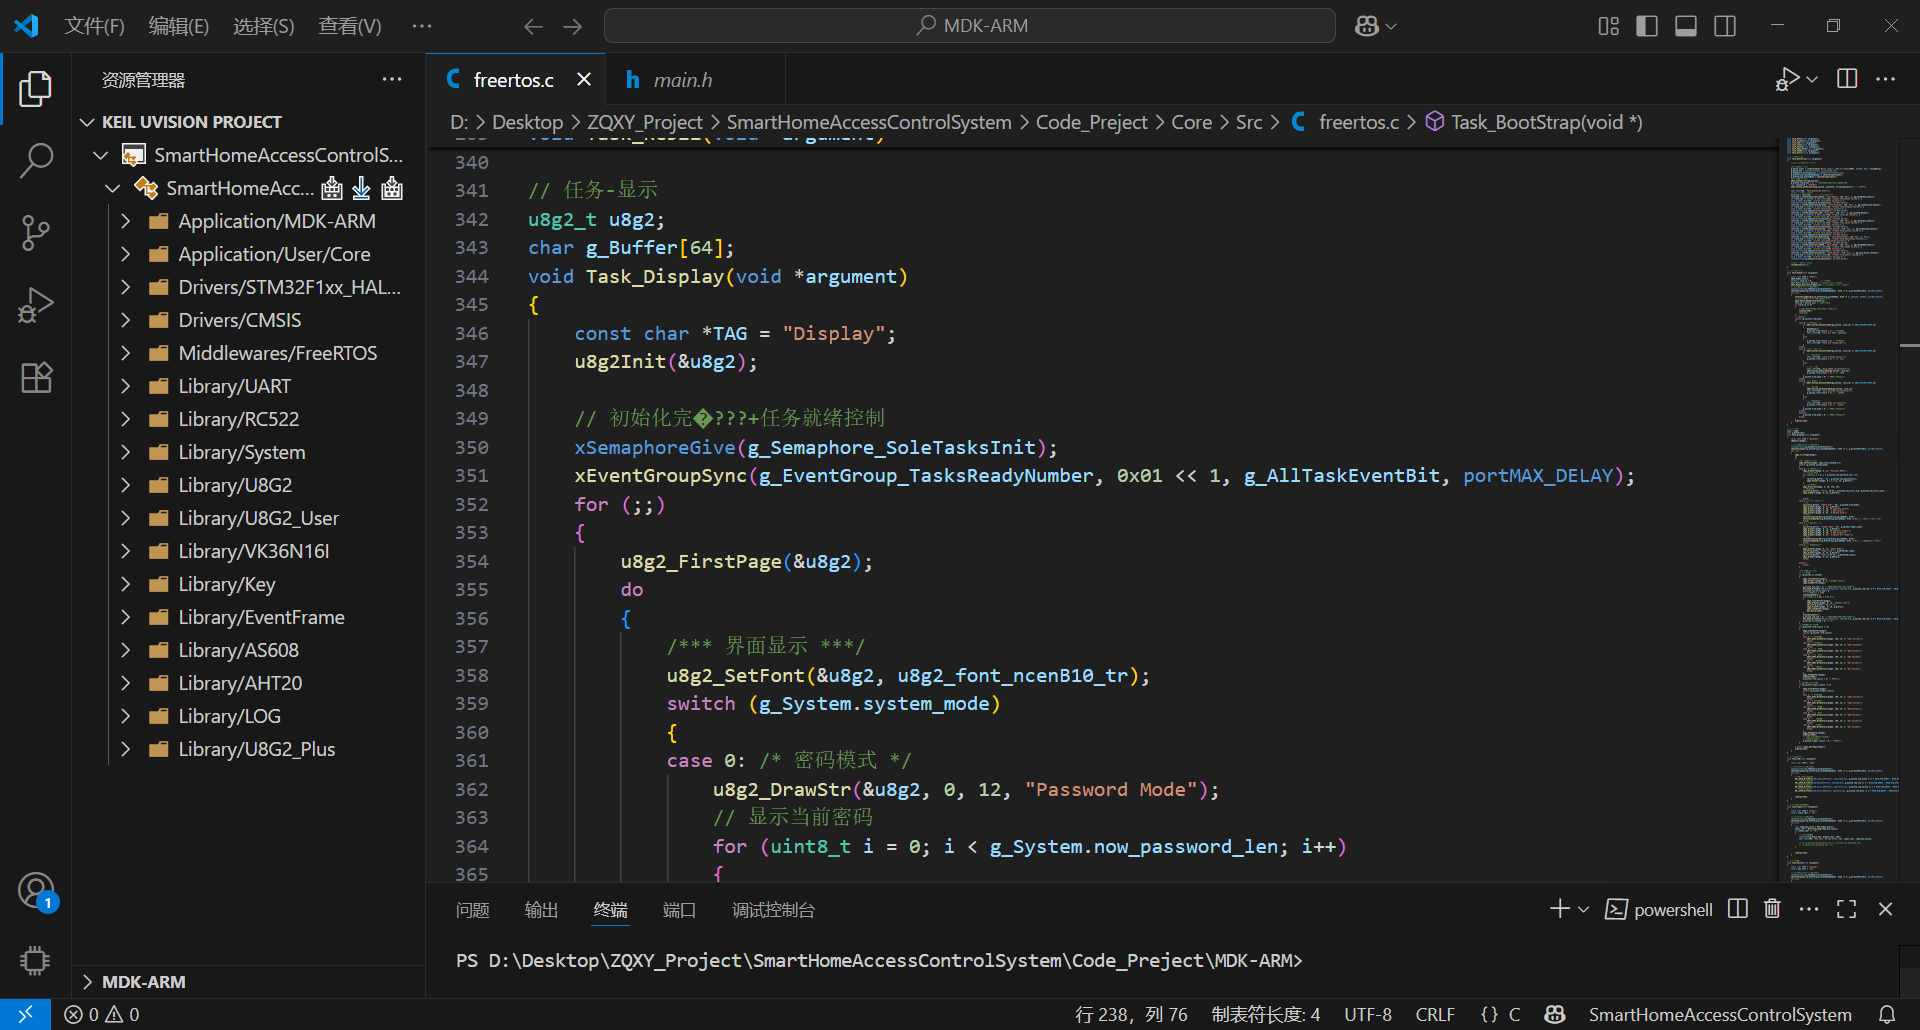This screenshot has width=1920, height=1030.
Task: Open the Explorer view in activity bar
Action: [x=36, y=89]
